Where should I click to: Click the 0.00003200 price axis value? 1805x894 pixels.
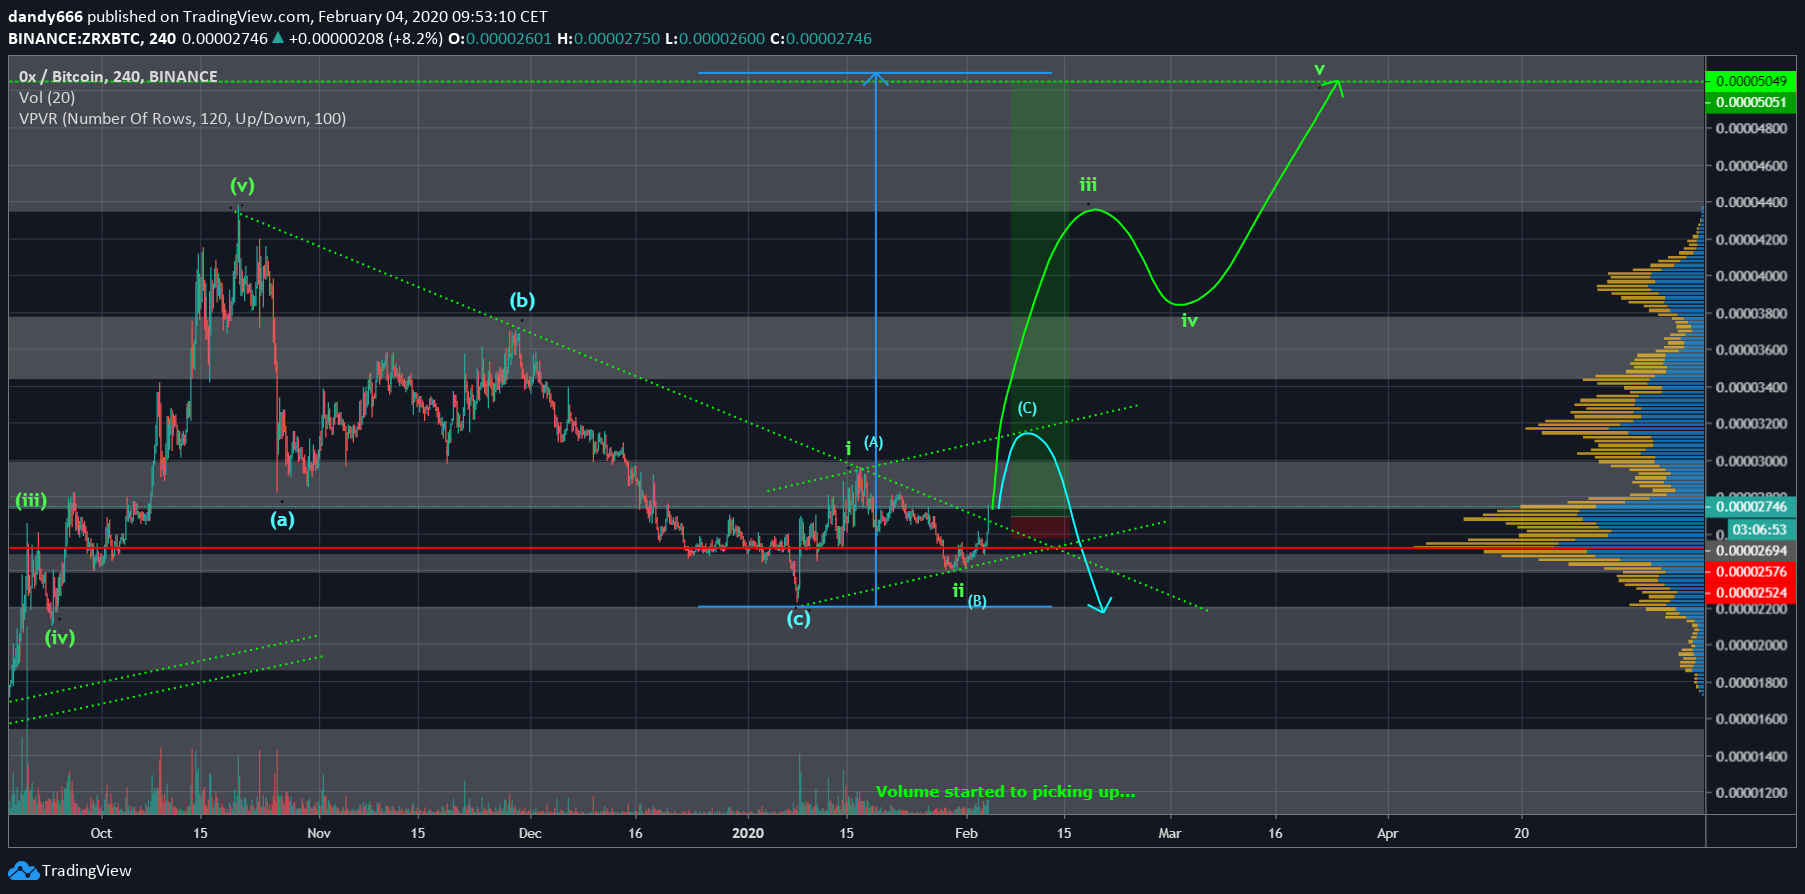[x=1751, y=424]
